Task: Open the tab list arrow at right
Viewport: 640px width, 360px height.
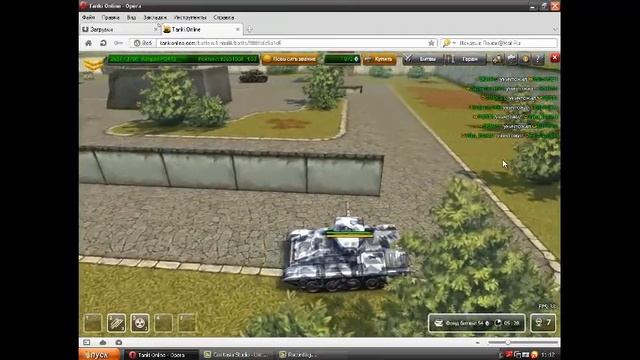Action: pos(555,29)
